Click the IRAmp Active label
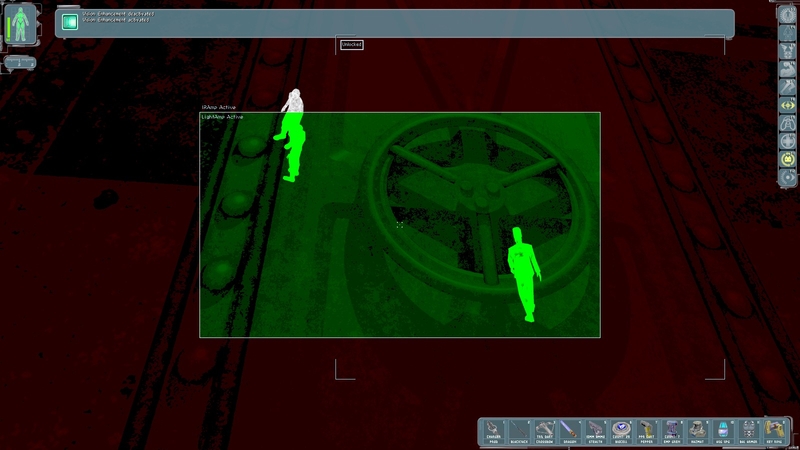 (218, 107)
